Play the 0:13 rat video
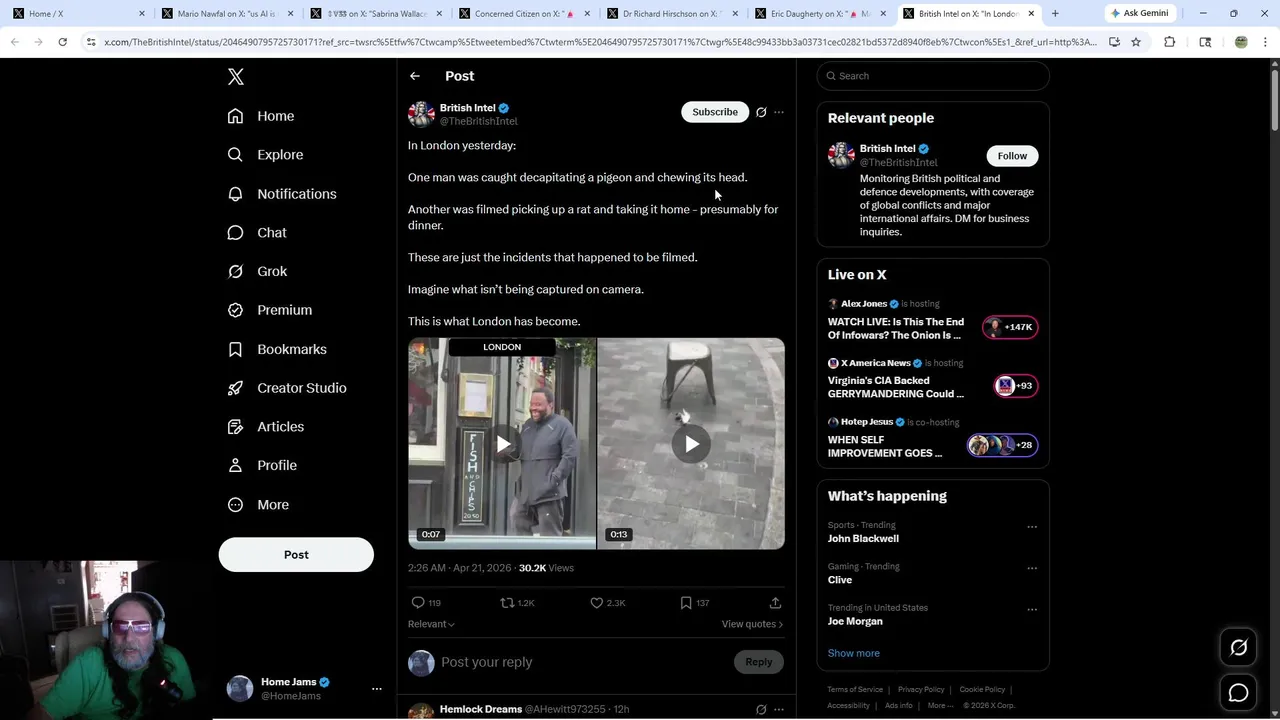Screen dimensions: 1280x720 [691, 444]
